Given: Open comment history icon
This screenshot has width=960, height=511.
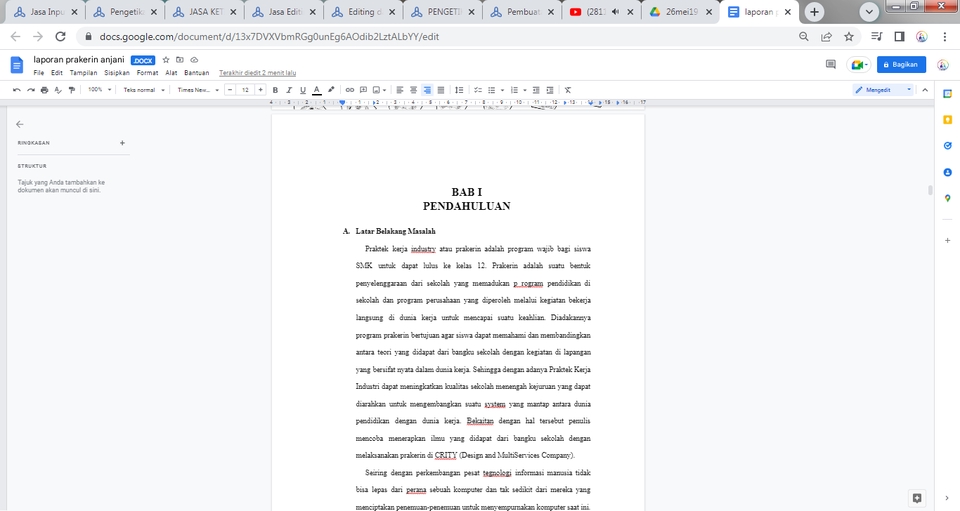Looking at the screenshot, I should [x=830, y=64].
